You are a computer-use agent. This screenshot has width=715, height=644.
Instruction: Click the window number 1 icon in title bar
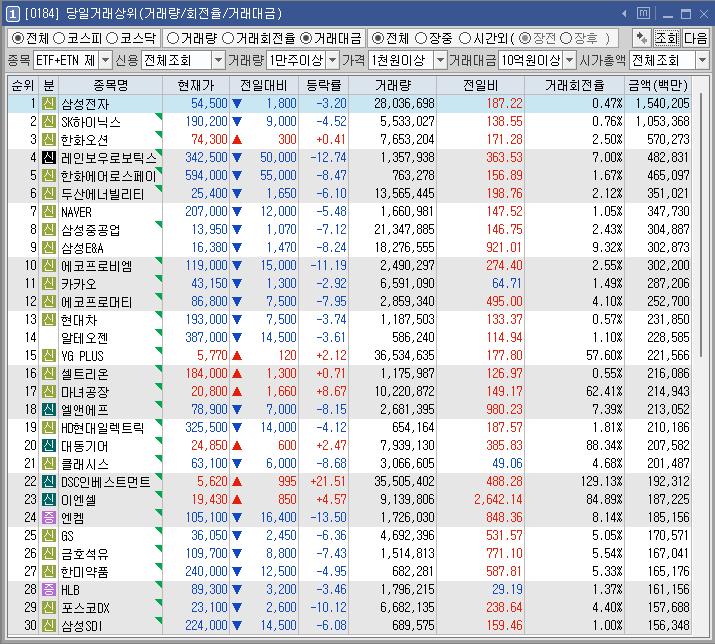point(12,14)
